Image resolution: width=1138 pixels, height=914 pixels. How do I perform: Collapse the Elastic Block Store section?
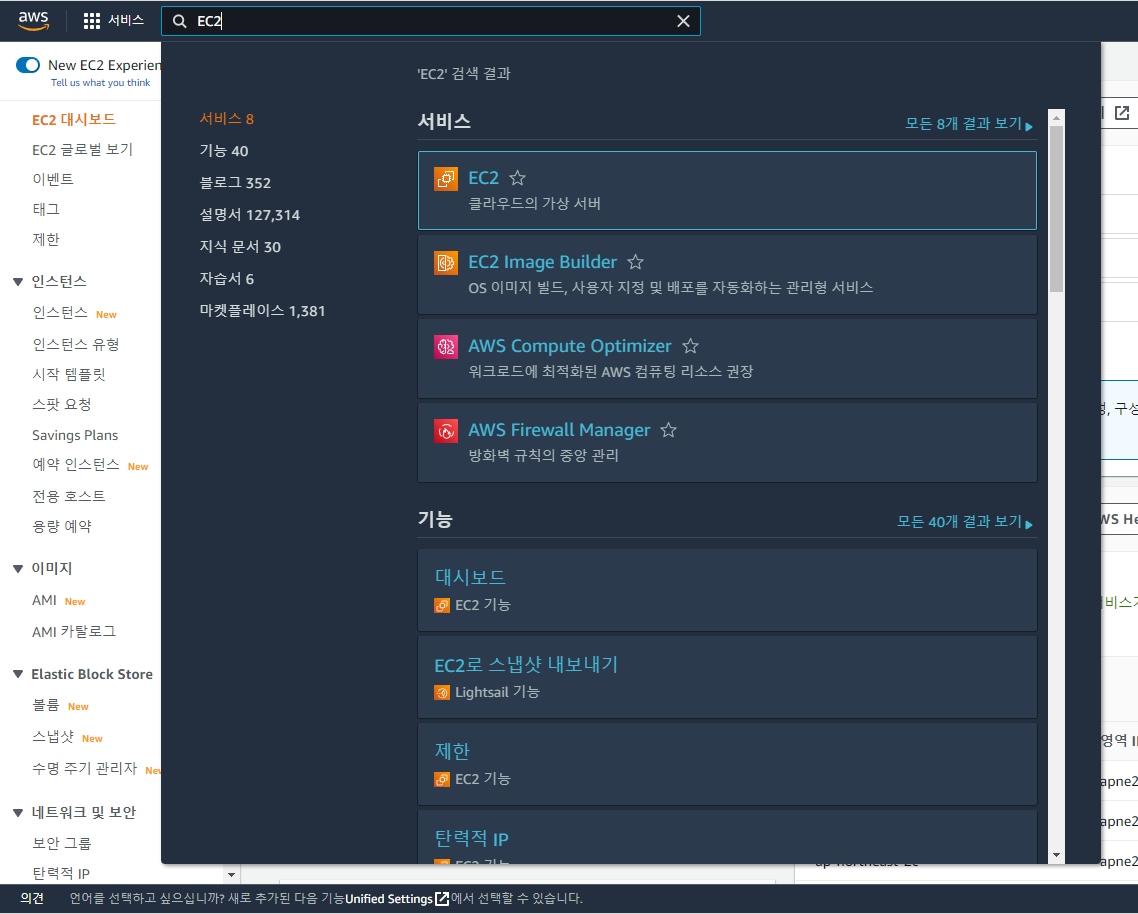(x=18, y=674)
